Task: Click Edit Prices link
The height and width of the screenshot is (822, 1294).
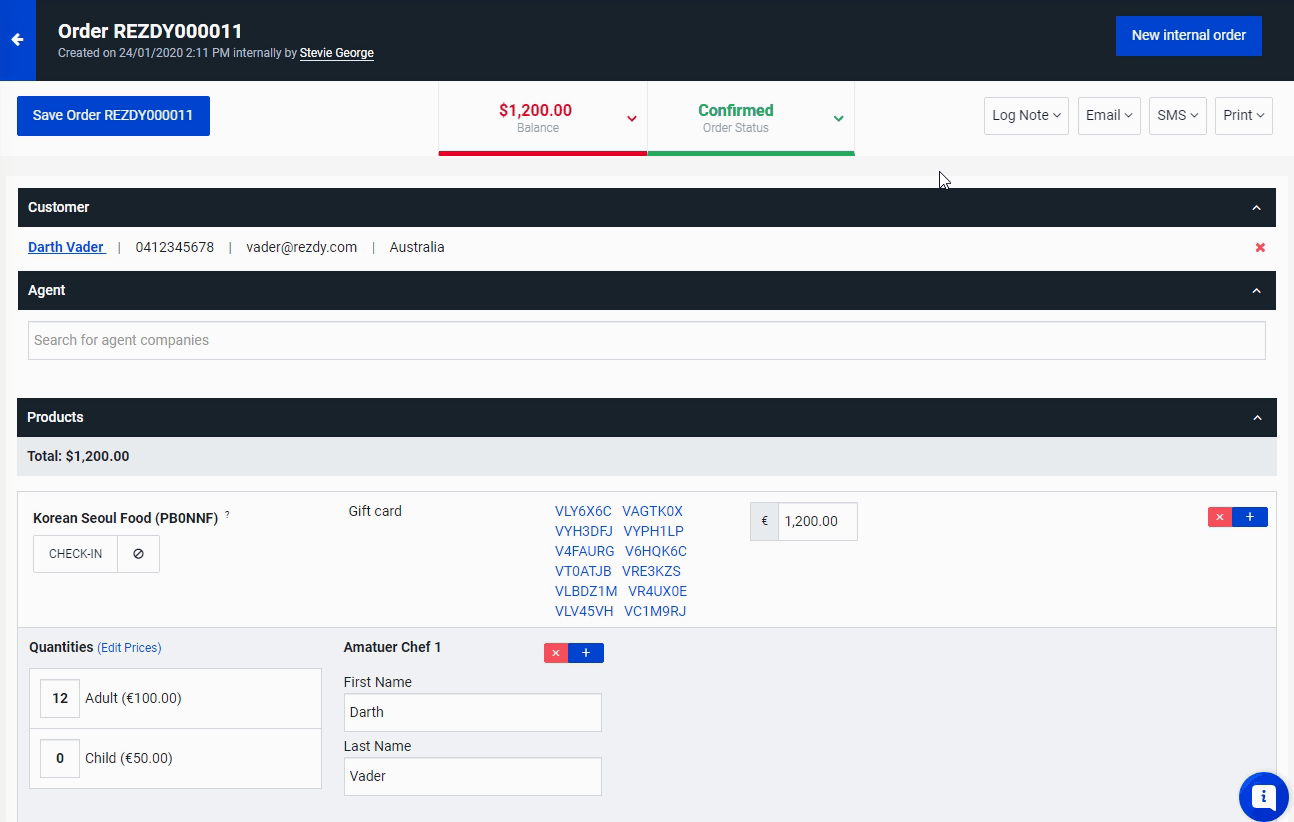Action: [129, 648]
